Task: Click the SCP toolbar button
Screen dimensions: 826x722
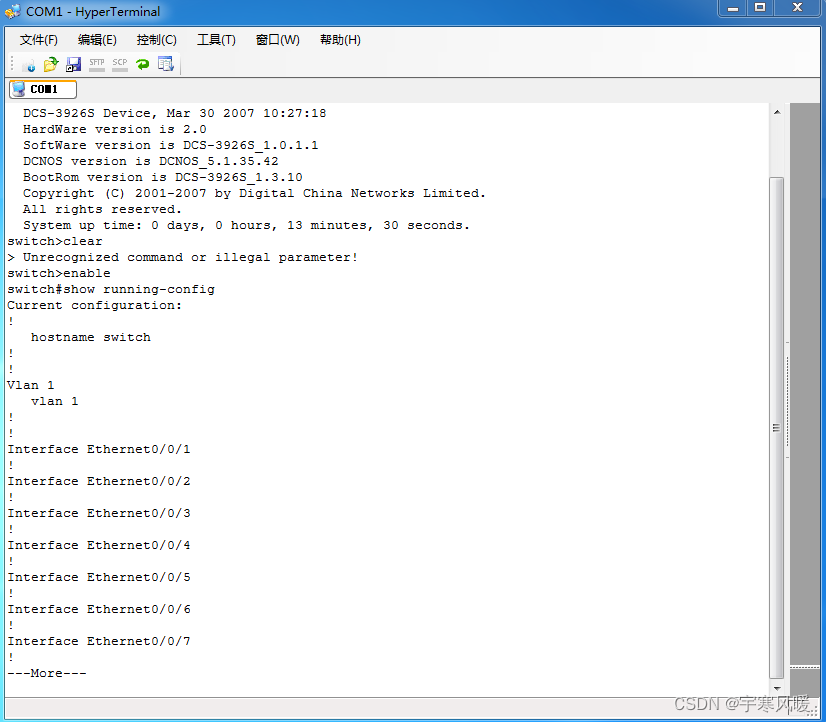Action: [x=120, y=65]
